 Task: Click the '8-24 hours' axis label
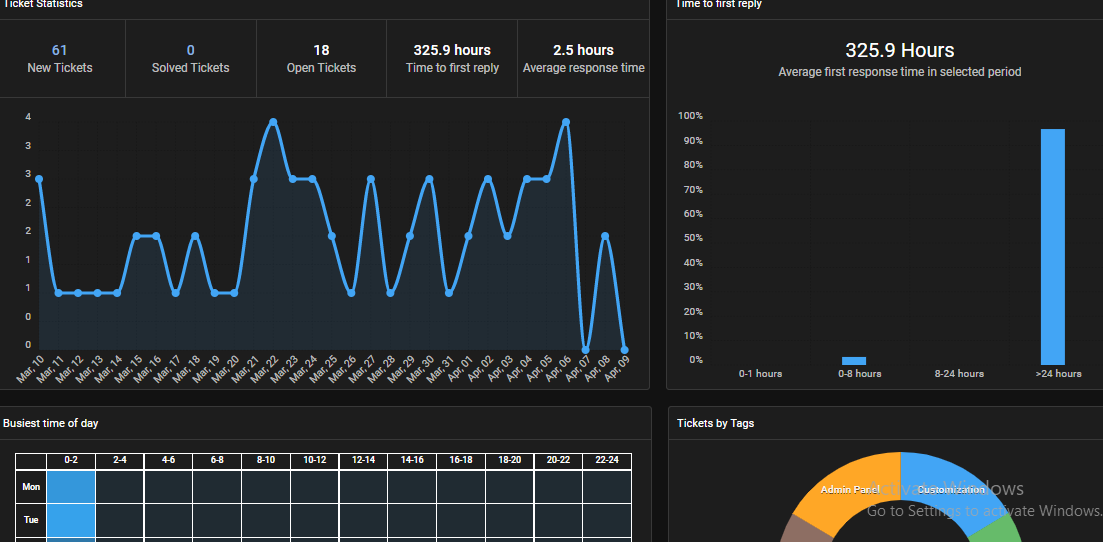pyautogui.click(x=959, y=374)
